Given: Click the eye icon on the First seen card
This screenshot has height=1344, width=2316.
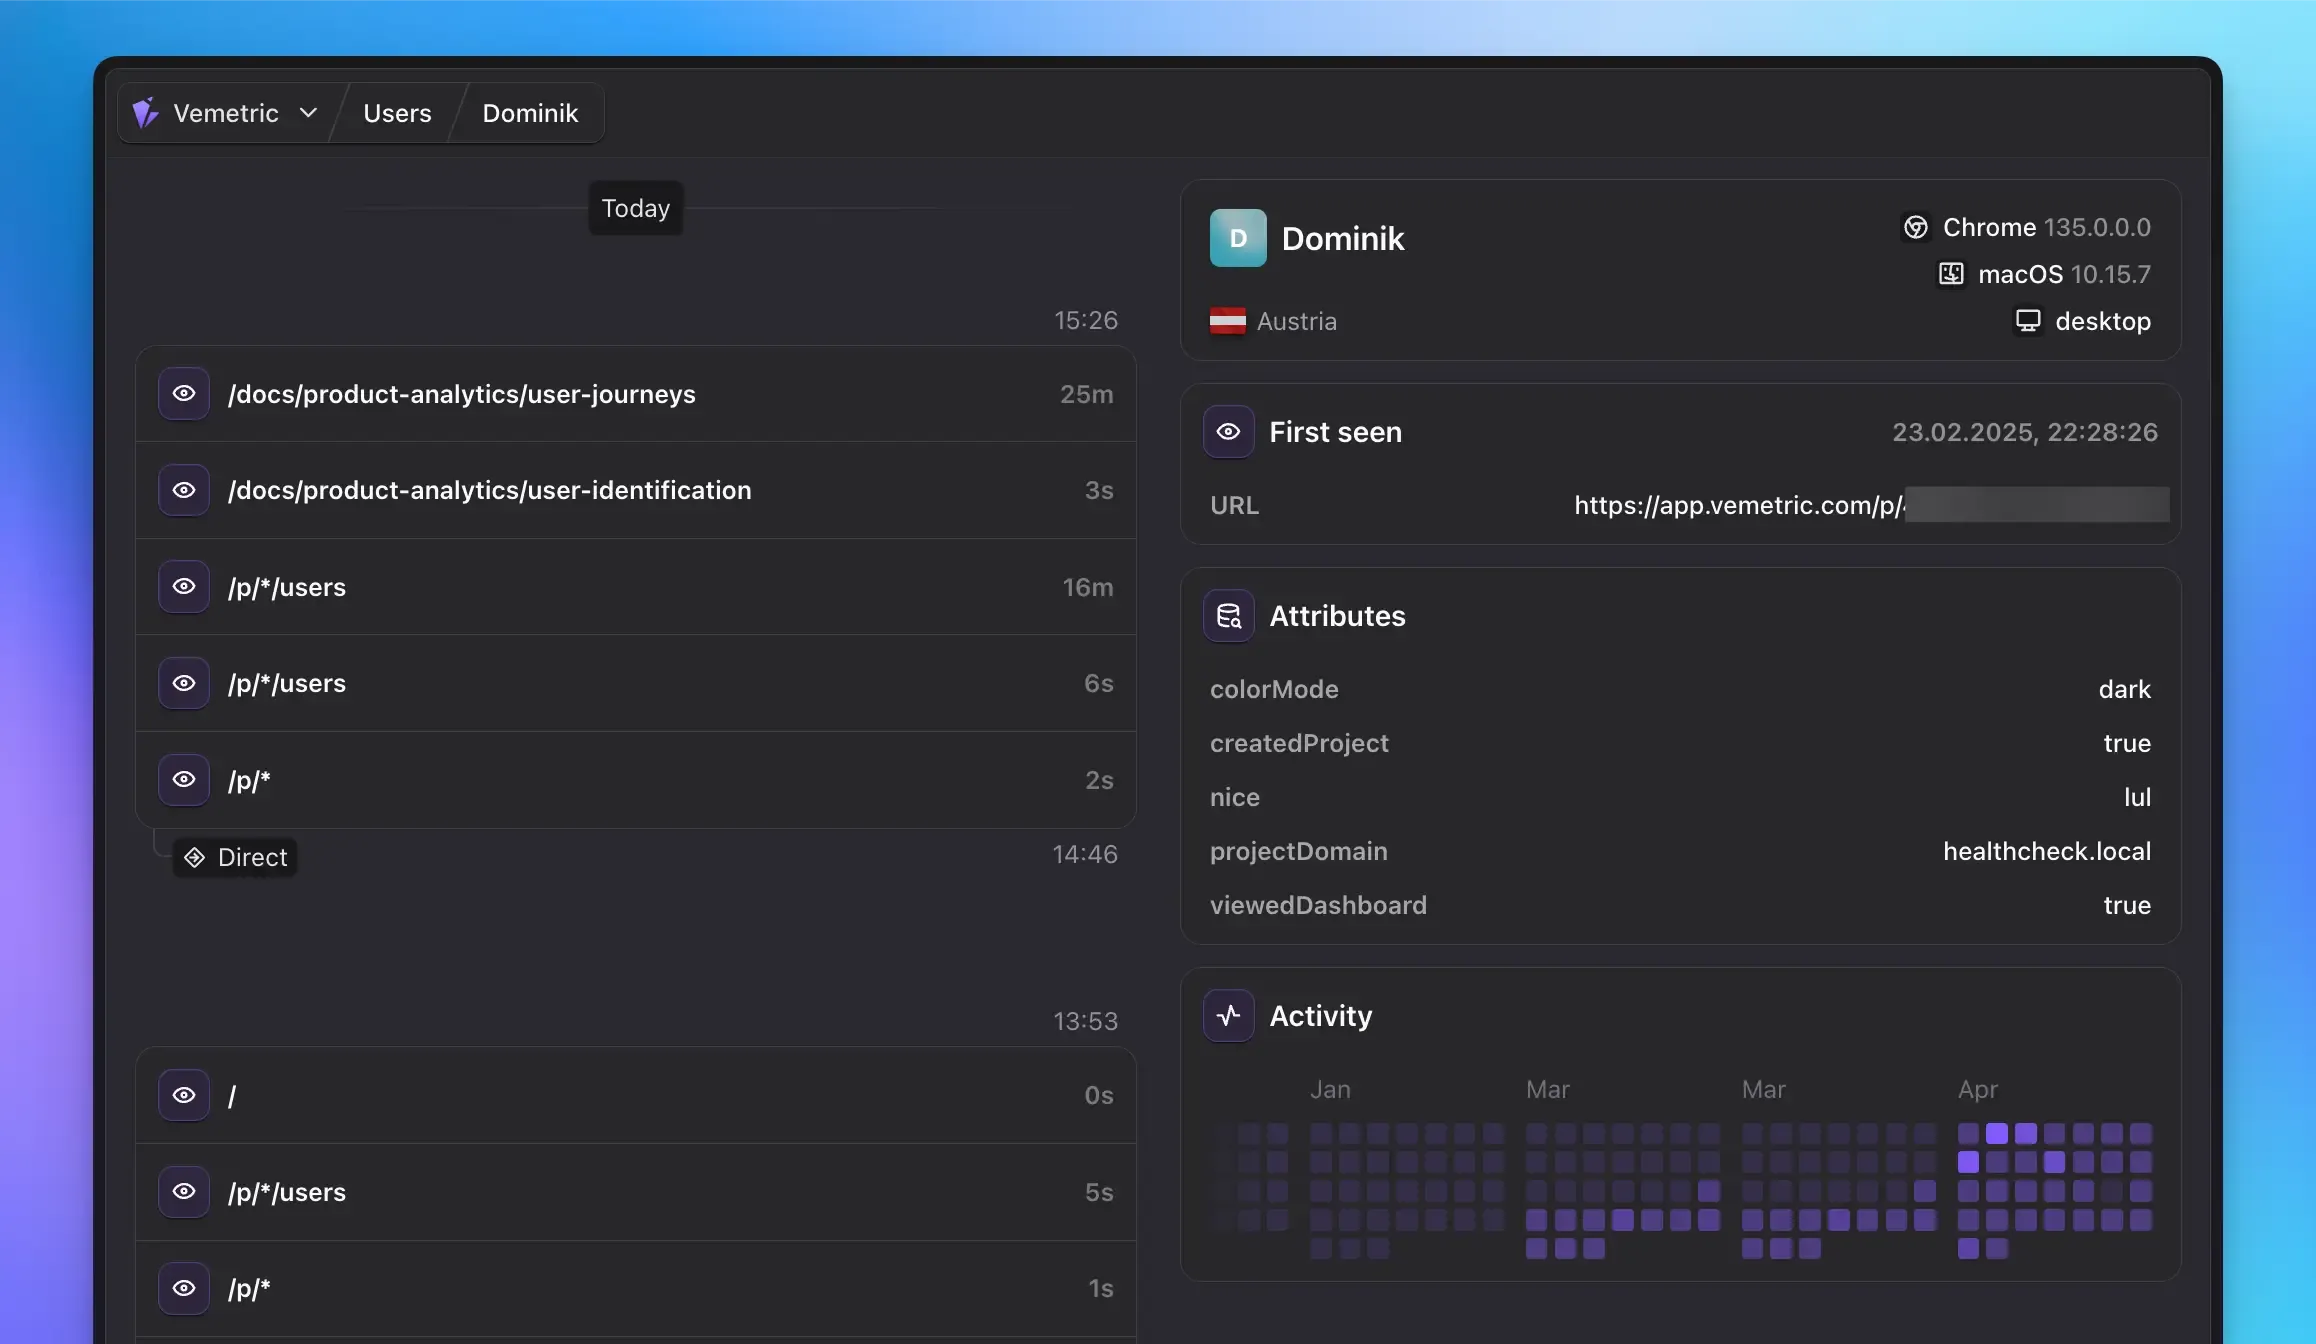Looking at the screenshot, I should (1228, 431).
